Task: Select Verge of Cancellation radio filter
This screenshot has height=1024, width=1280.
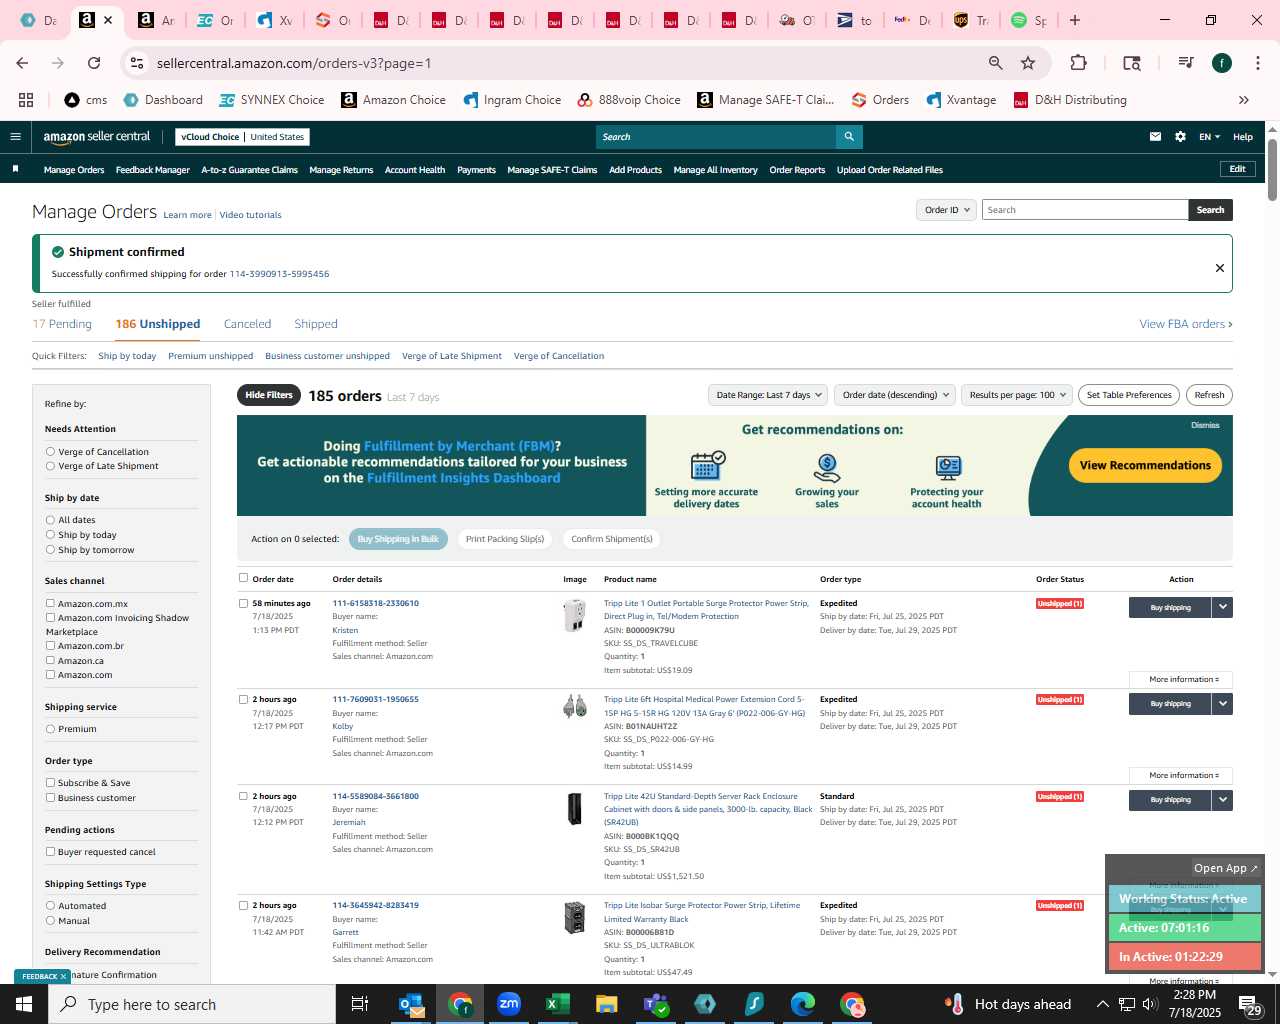Action: tap(50, 452)
